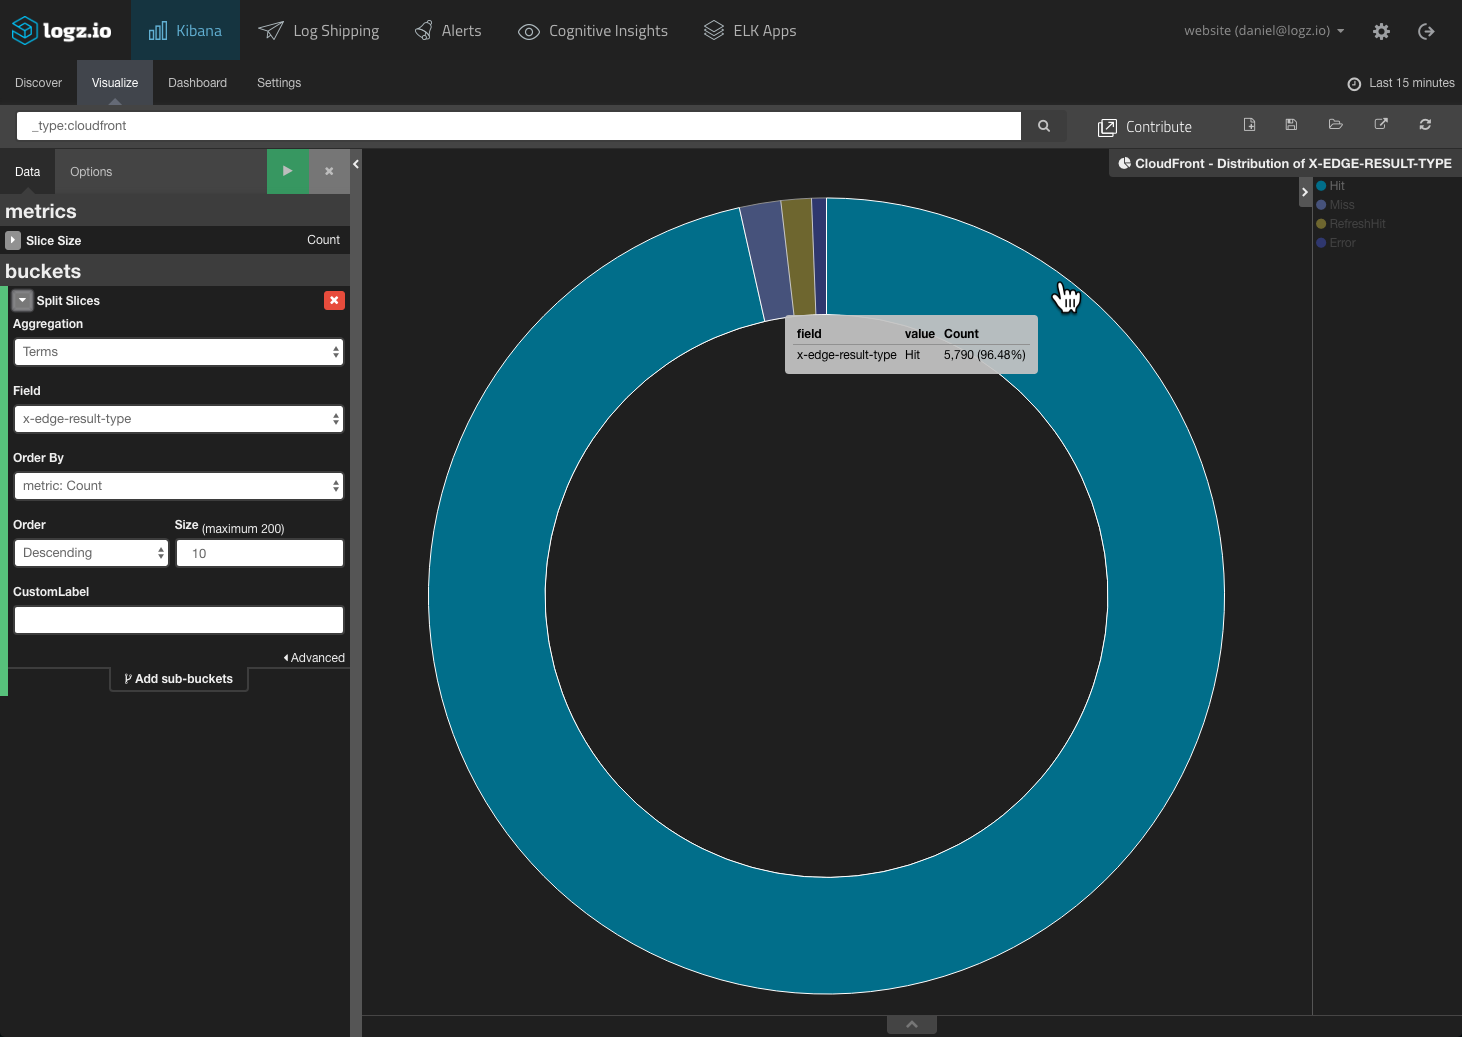The height and width of the screenshot is (1037, 1462).
Task: Click the _type:cloudfront search field
Action: (519, 126)
